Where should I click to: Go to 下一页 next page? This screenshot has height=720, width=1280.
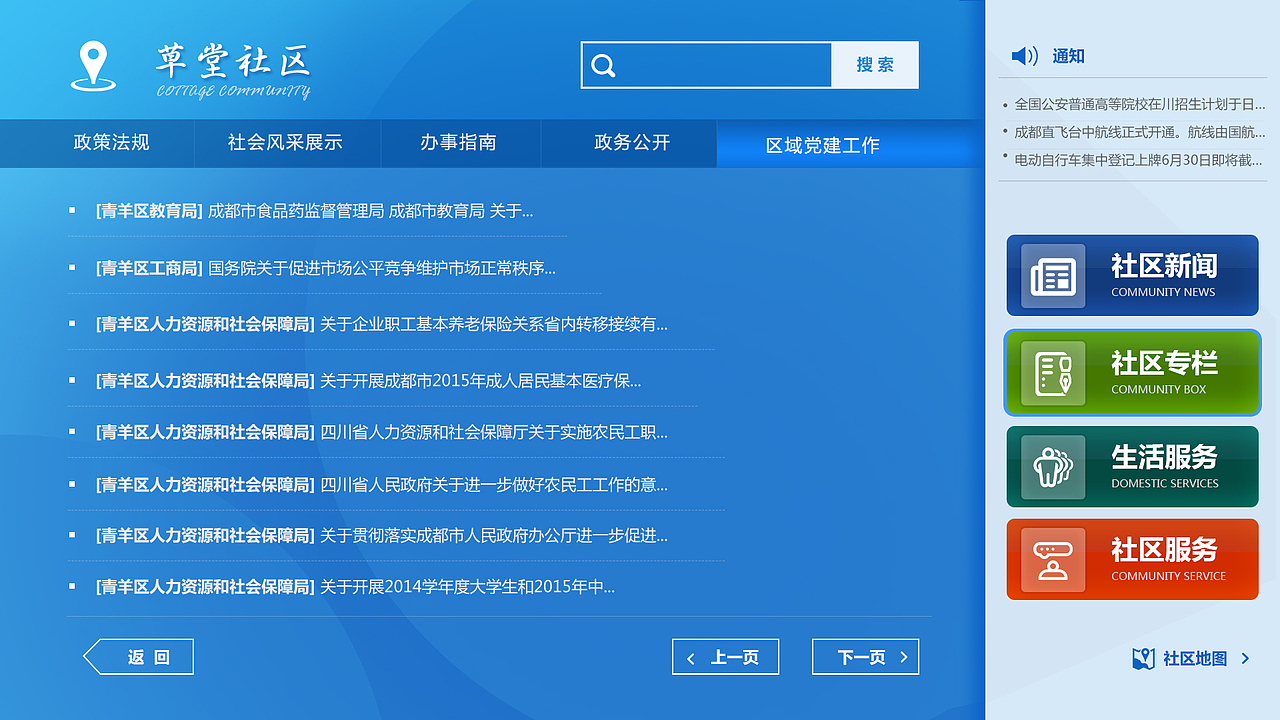click(x=865, y=656)
